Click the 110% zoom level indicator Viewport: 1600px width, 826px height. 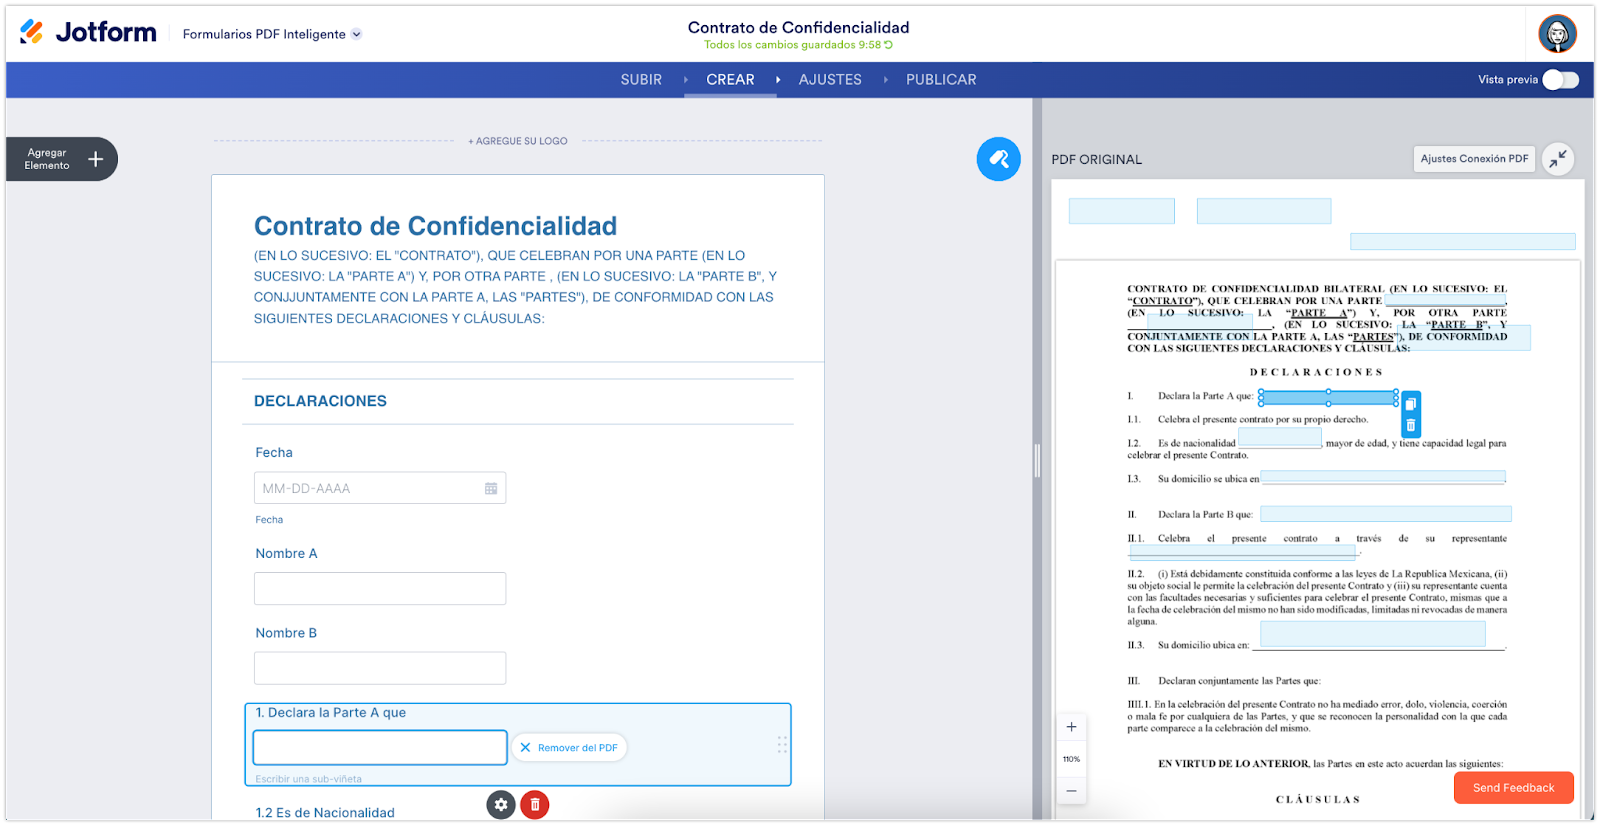tap(1071, 759)
